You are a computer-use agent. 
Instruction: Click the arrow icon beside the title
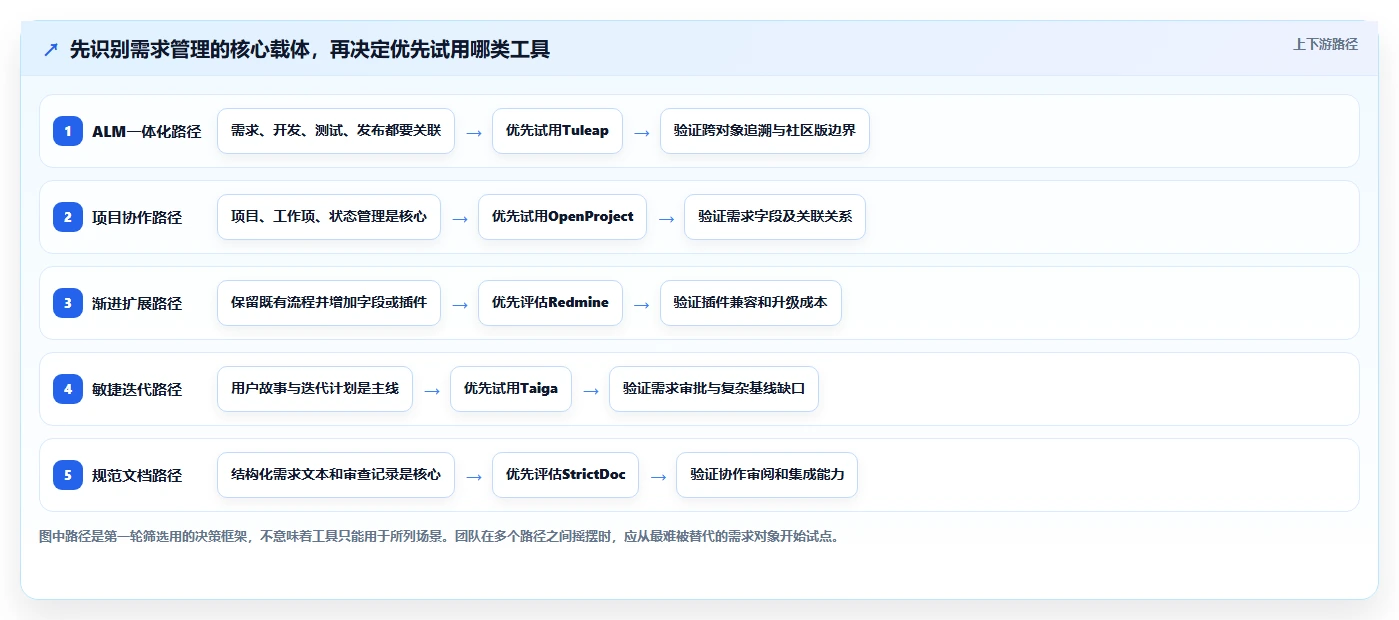[x=51, y=49]
